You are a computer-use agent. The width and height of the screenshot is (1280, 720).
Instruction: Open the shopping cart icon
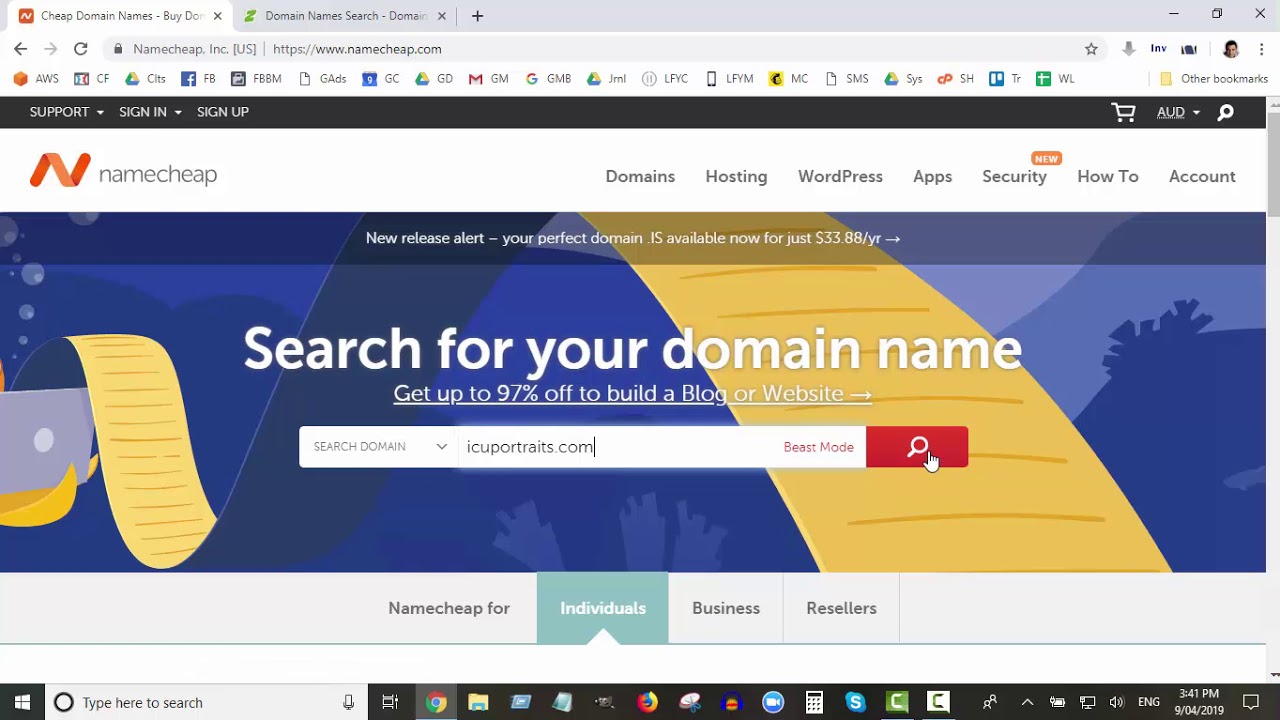pyautogui.click(x=1124, y=112)
